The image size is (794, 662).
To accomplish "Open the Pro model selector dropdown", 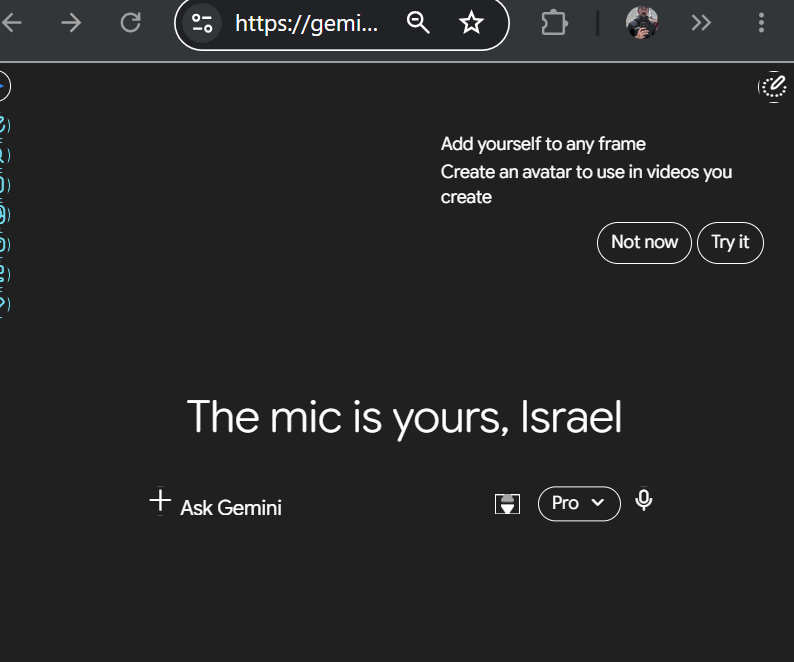I will 579,503.
